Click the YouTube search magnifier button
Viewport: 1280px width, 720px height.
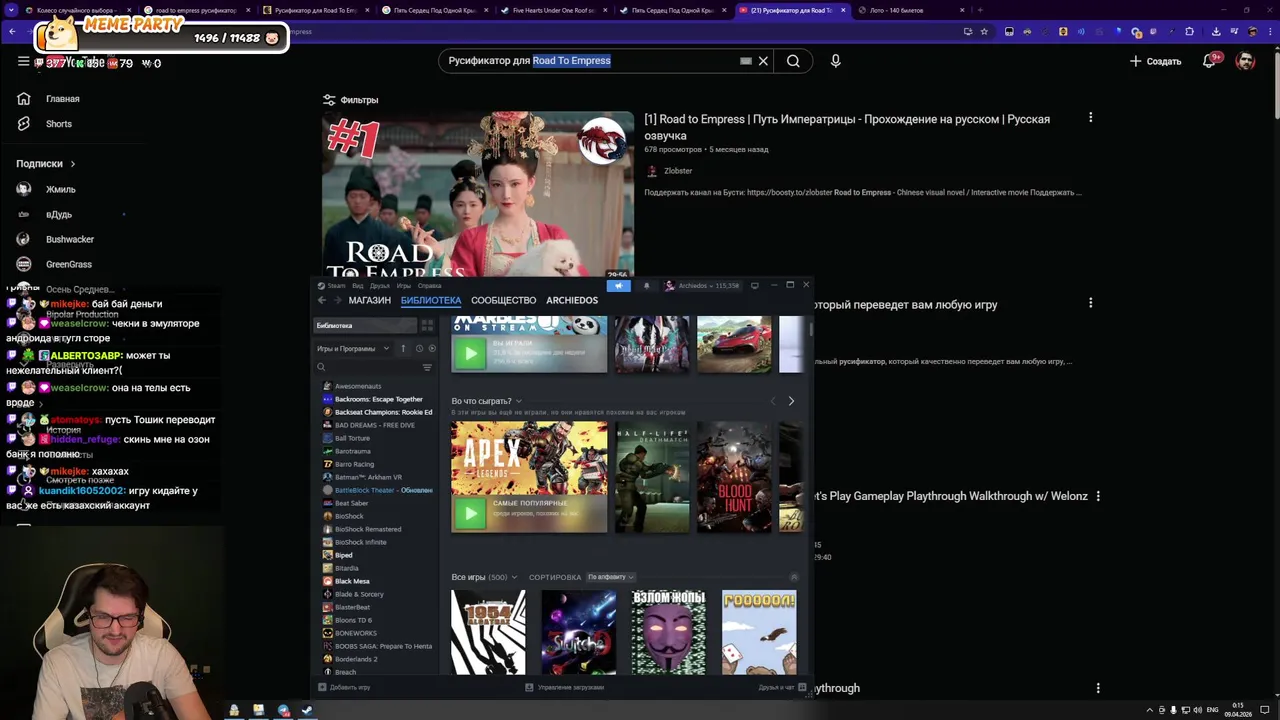point(793,61)
